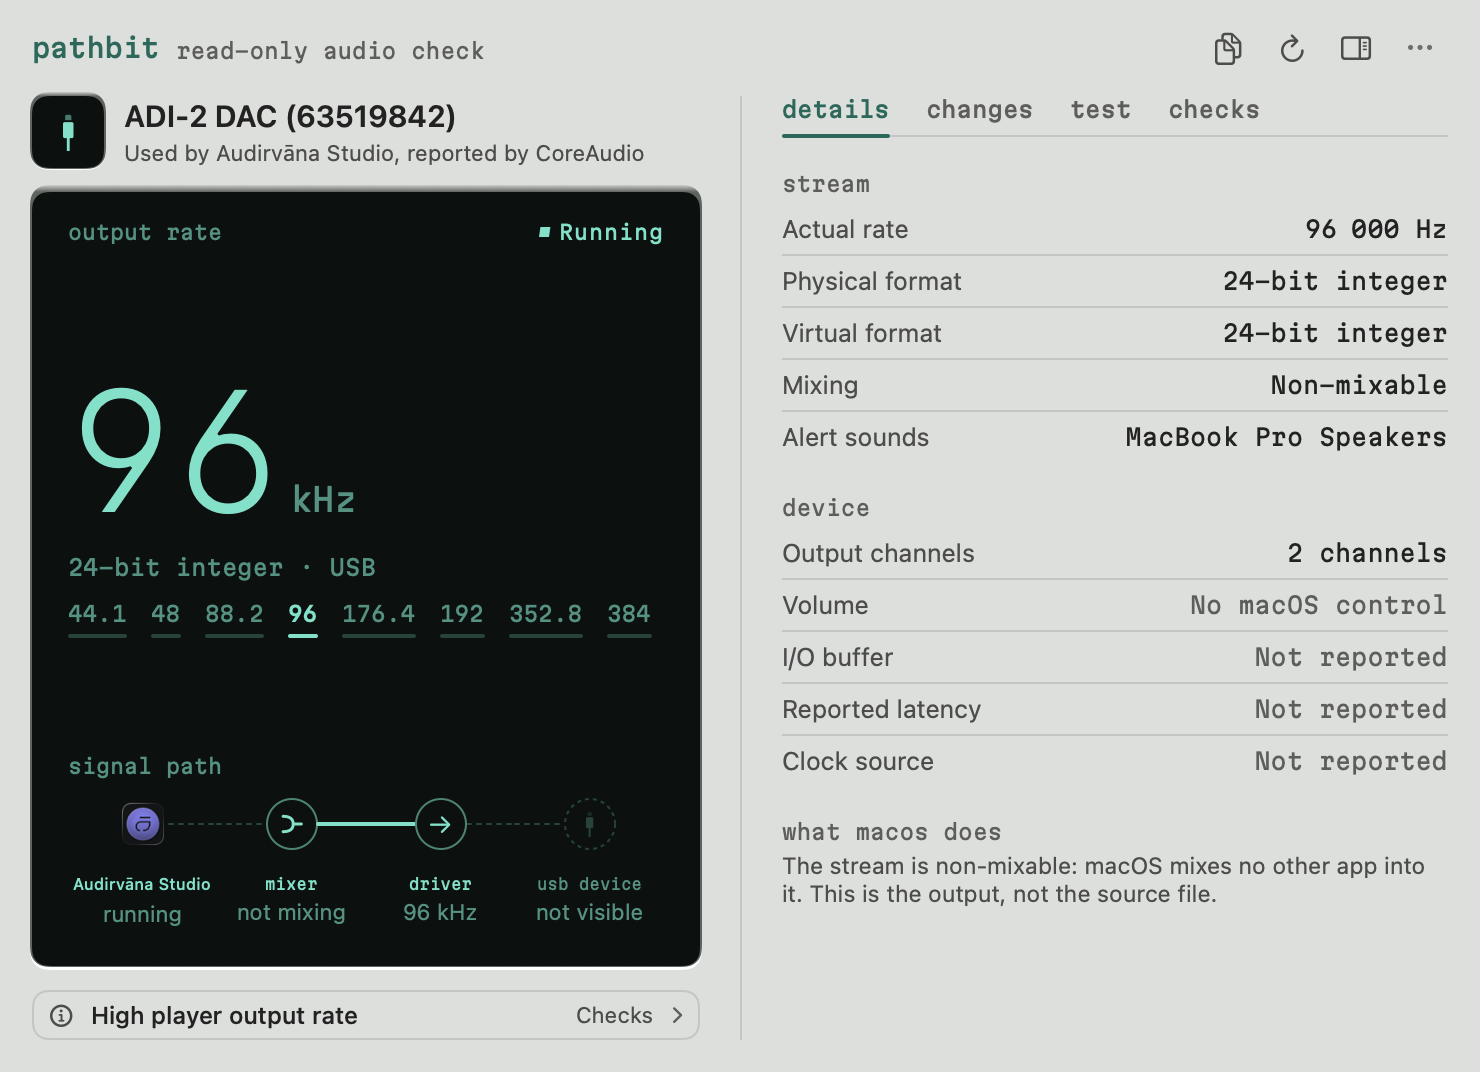Click the Audirvāna Studio app icon
The width and height of the screenshot is (1480, 1072).
tap(143, 824)
